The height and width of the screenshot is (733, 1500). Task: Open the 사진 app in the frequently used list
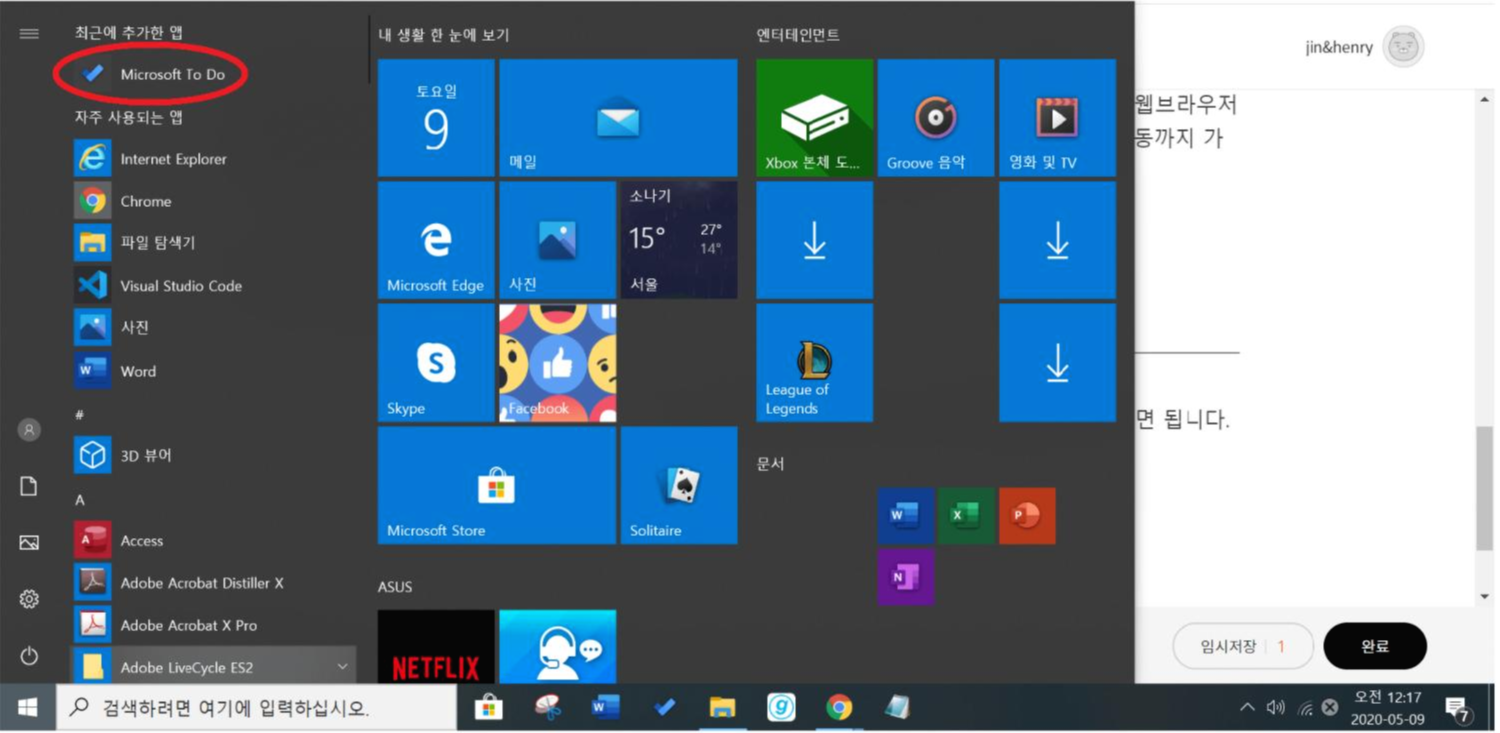213,328
